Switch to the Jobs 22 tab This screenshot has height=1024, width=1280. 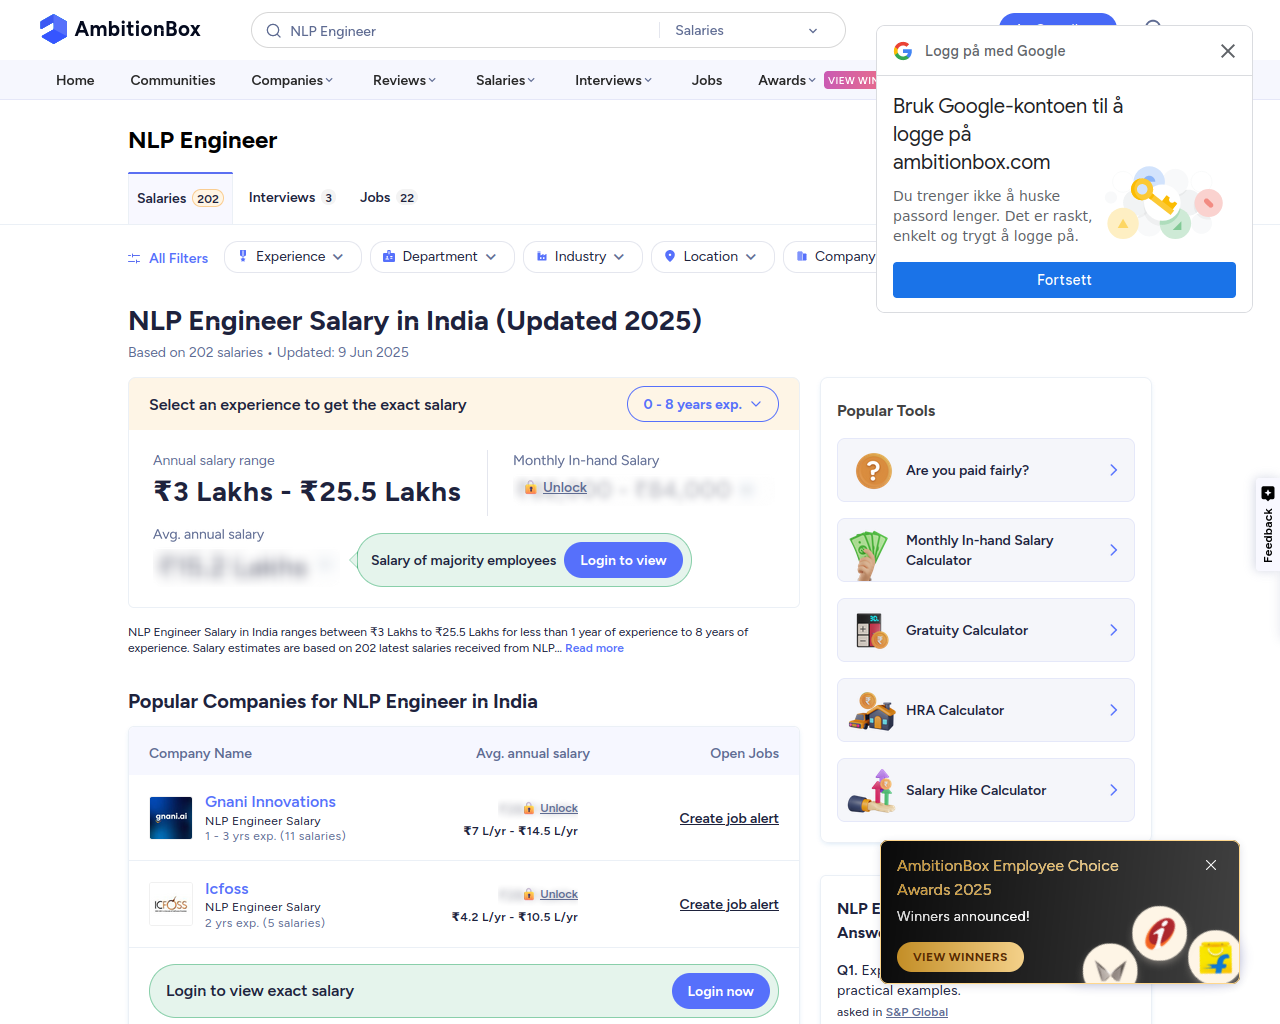(387, 198)
